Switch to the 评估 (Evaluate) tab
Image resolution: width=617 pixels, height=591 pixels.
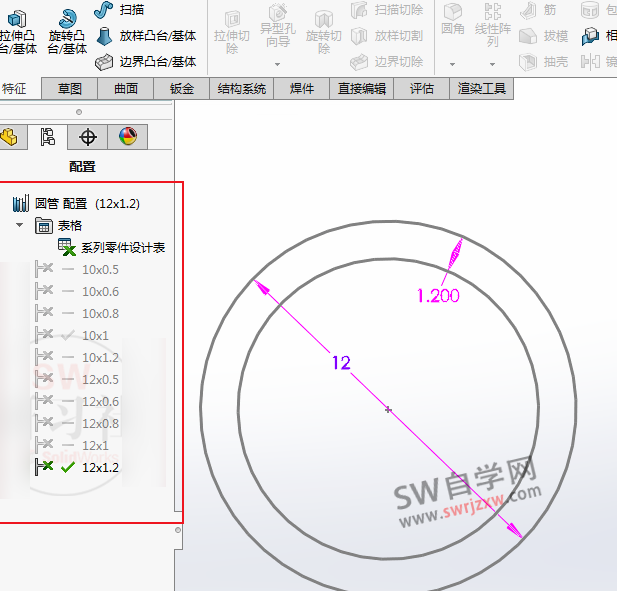pyautogui.click(x=421, y=89)
